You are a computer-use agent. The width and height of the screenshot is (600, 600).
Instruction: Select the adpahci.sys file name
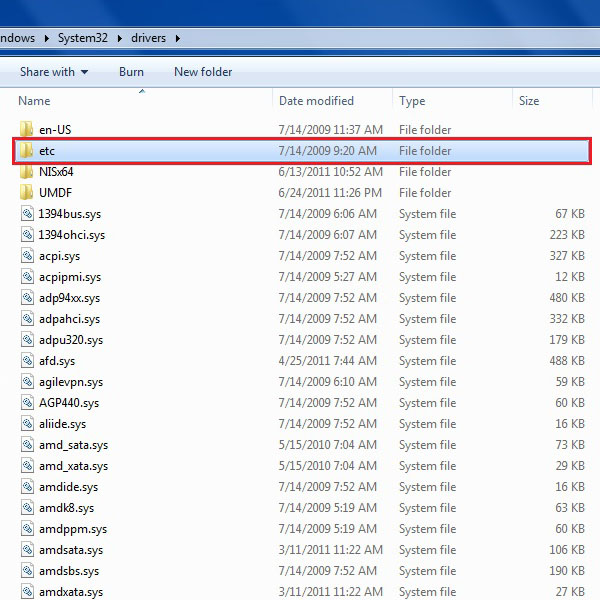click(x=69, y=319)
